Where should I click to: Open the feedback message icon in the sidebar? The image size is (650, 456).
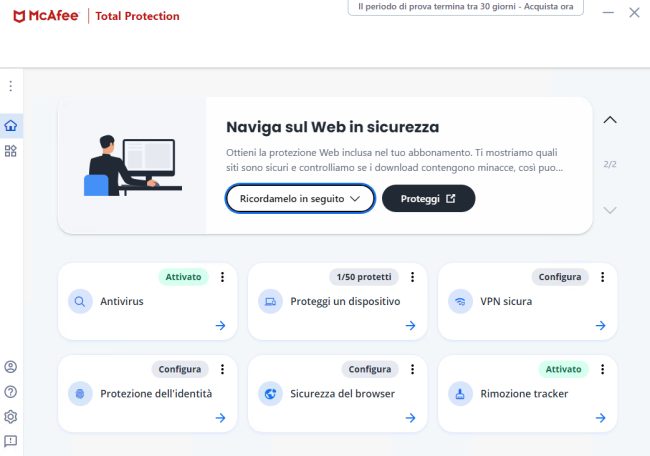point(11,441)
